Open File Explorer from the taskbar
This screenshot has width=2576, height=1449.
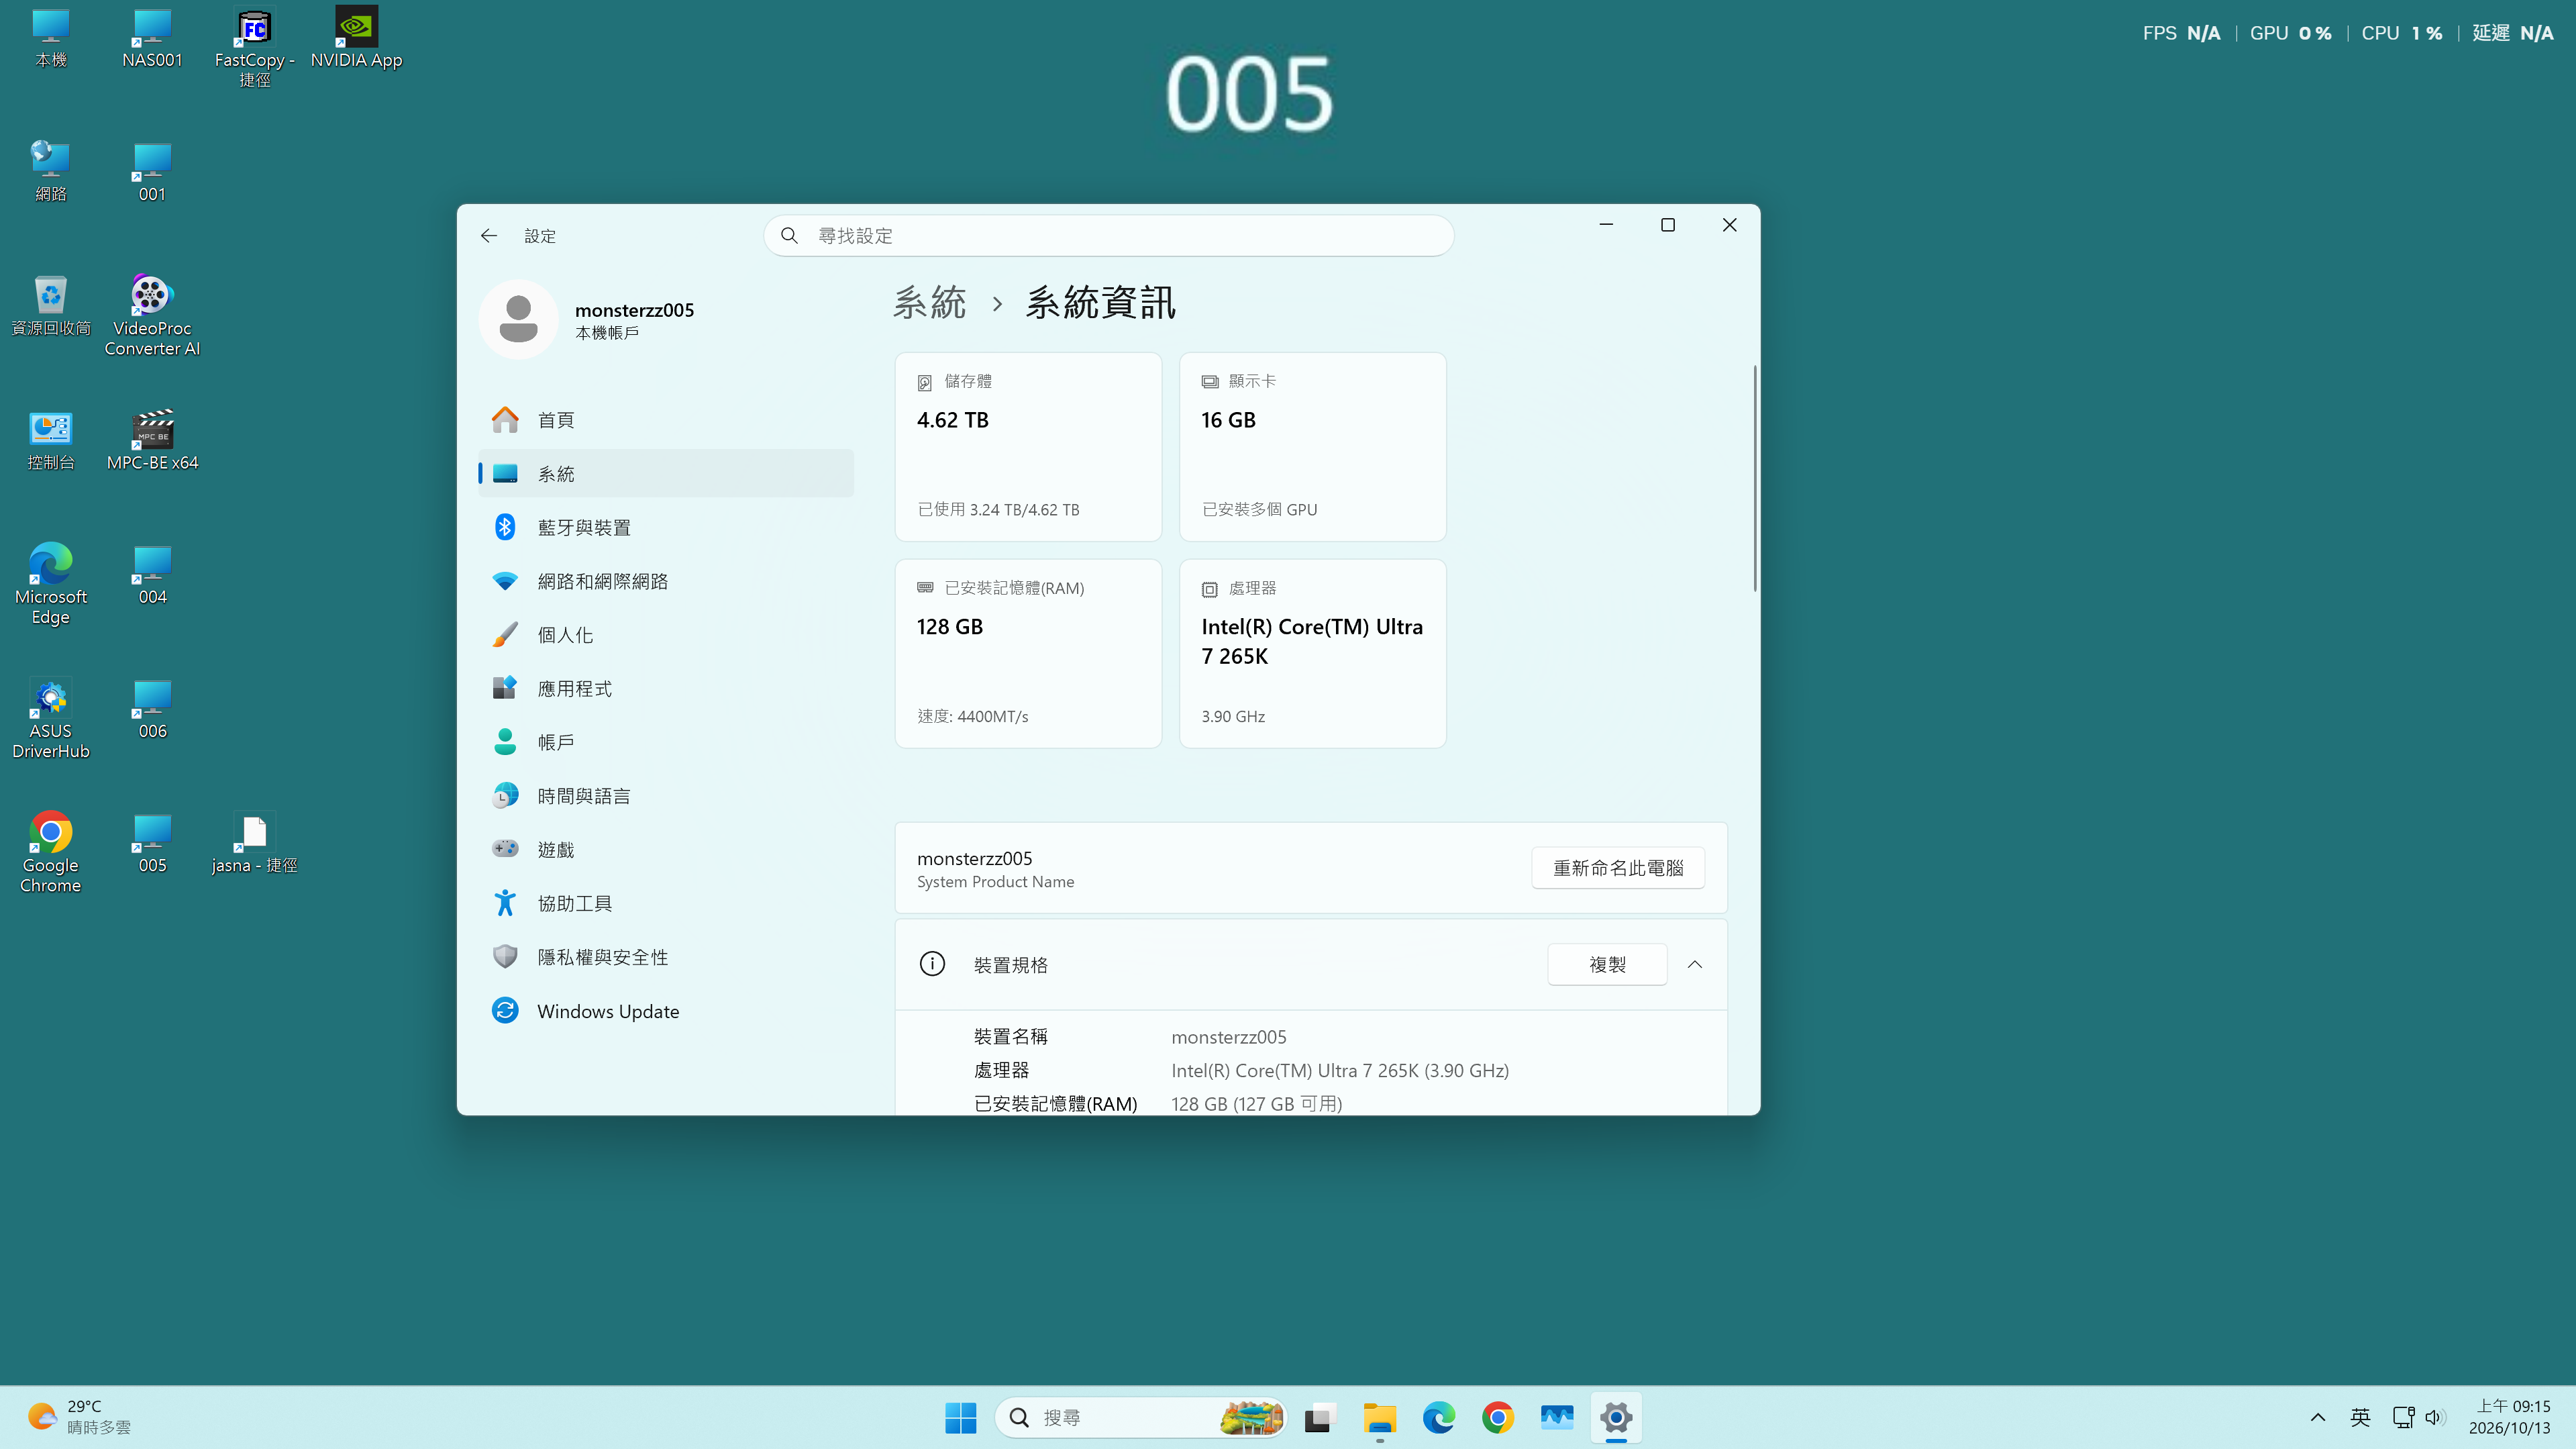click(1380, 1417)
